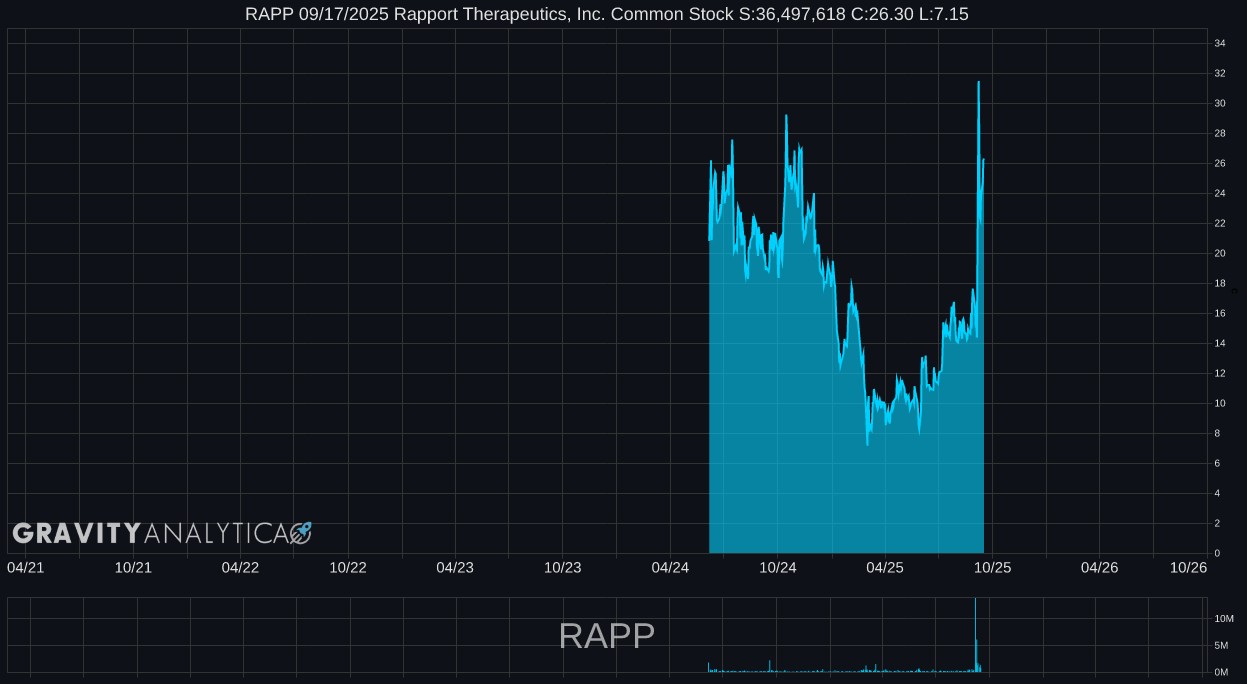Click the 2 price axis label
Screen dimensions: 1247x684
pyautogui.click(x=1217, y=523)
